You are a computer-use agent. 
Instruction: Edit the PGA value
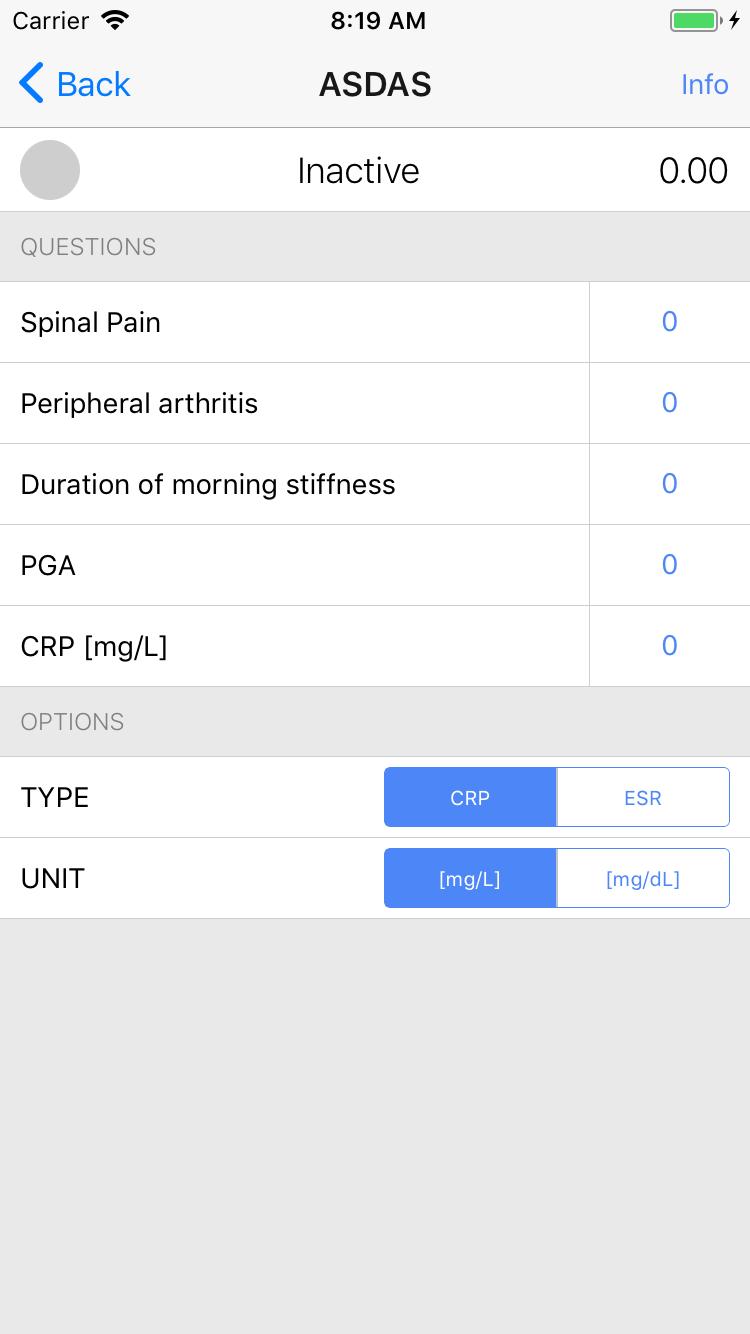[670, 565]
